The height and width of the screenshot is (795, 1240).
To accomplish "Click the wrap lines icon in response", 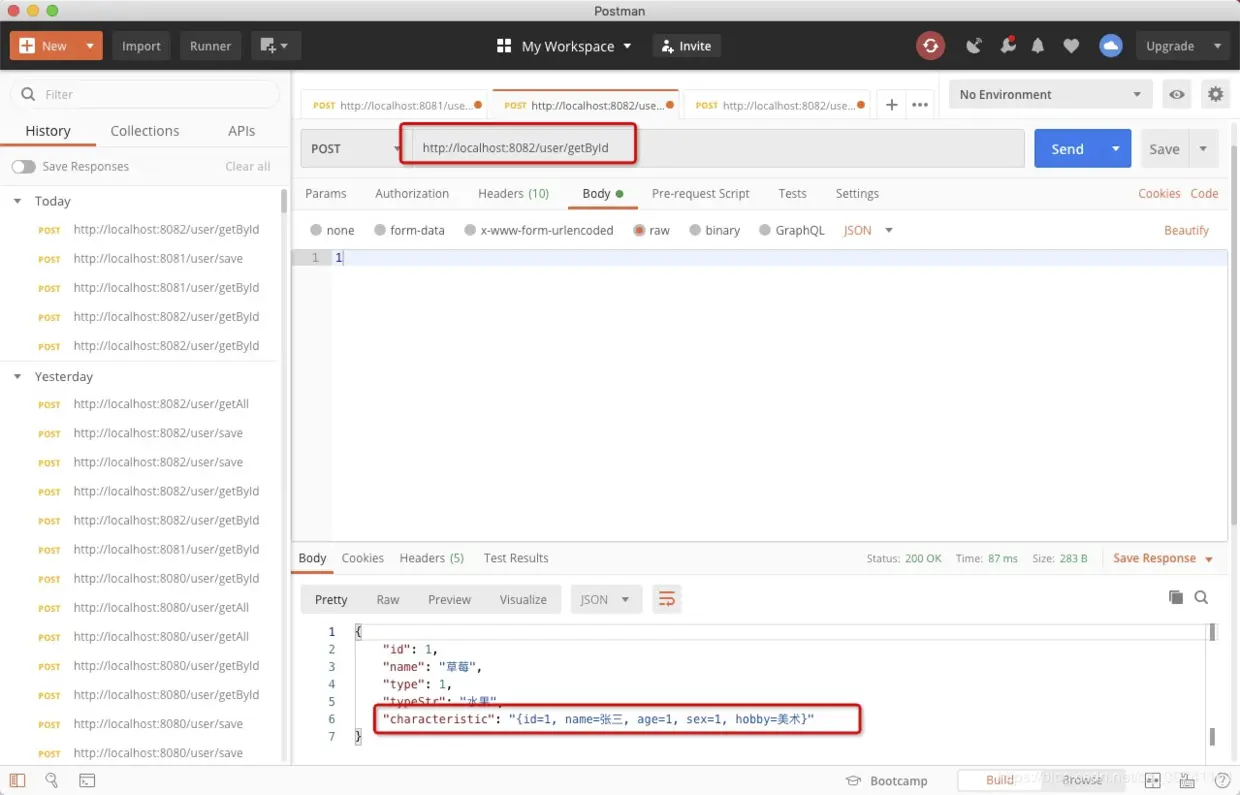I will click(x=666, y=599).
